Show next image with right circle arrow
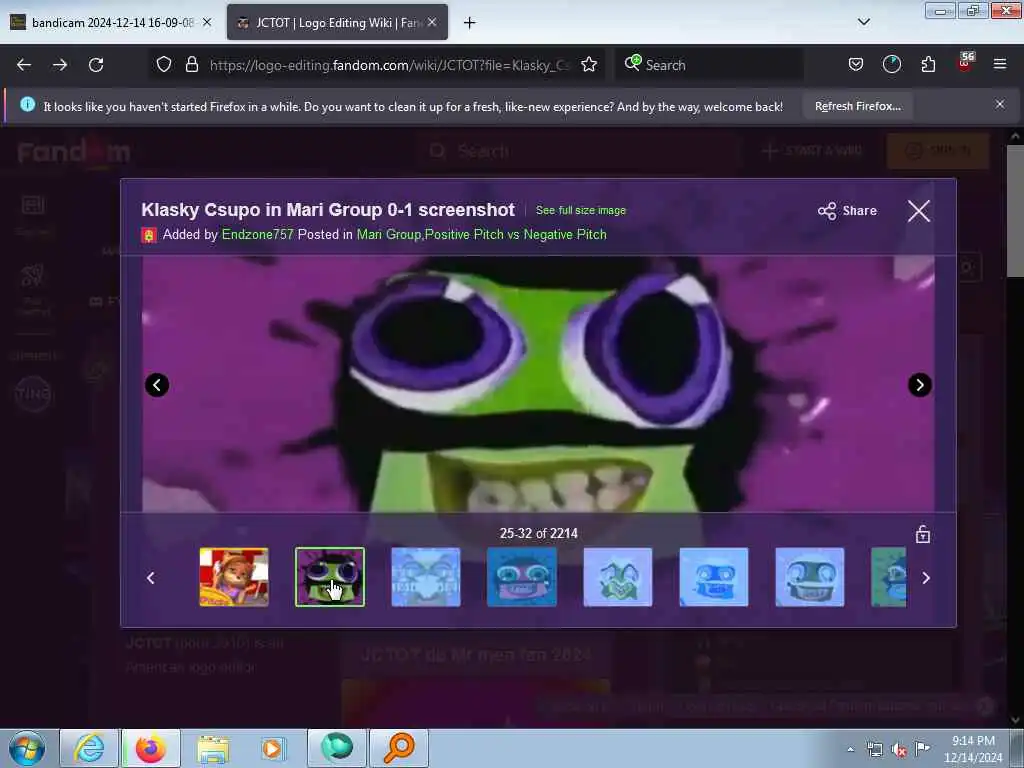 pyautogui.click(x=920, y=385)
